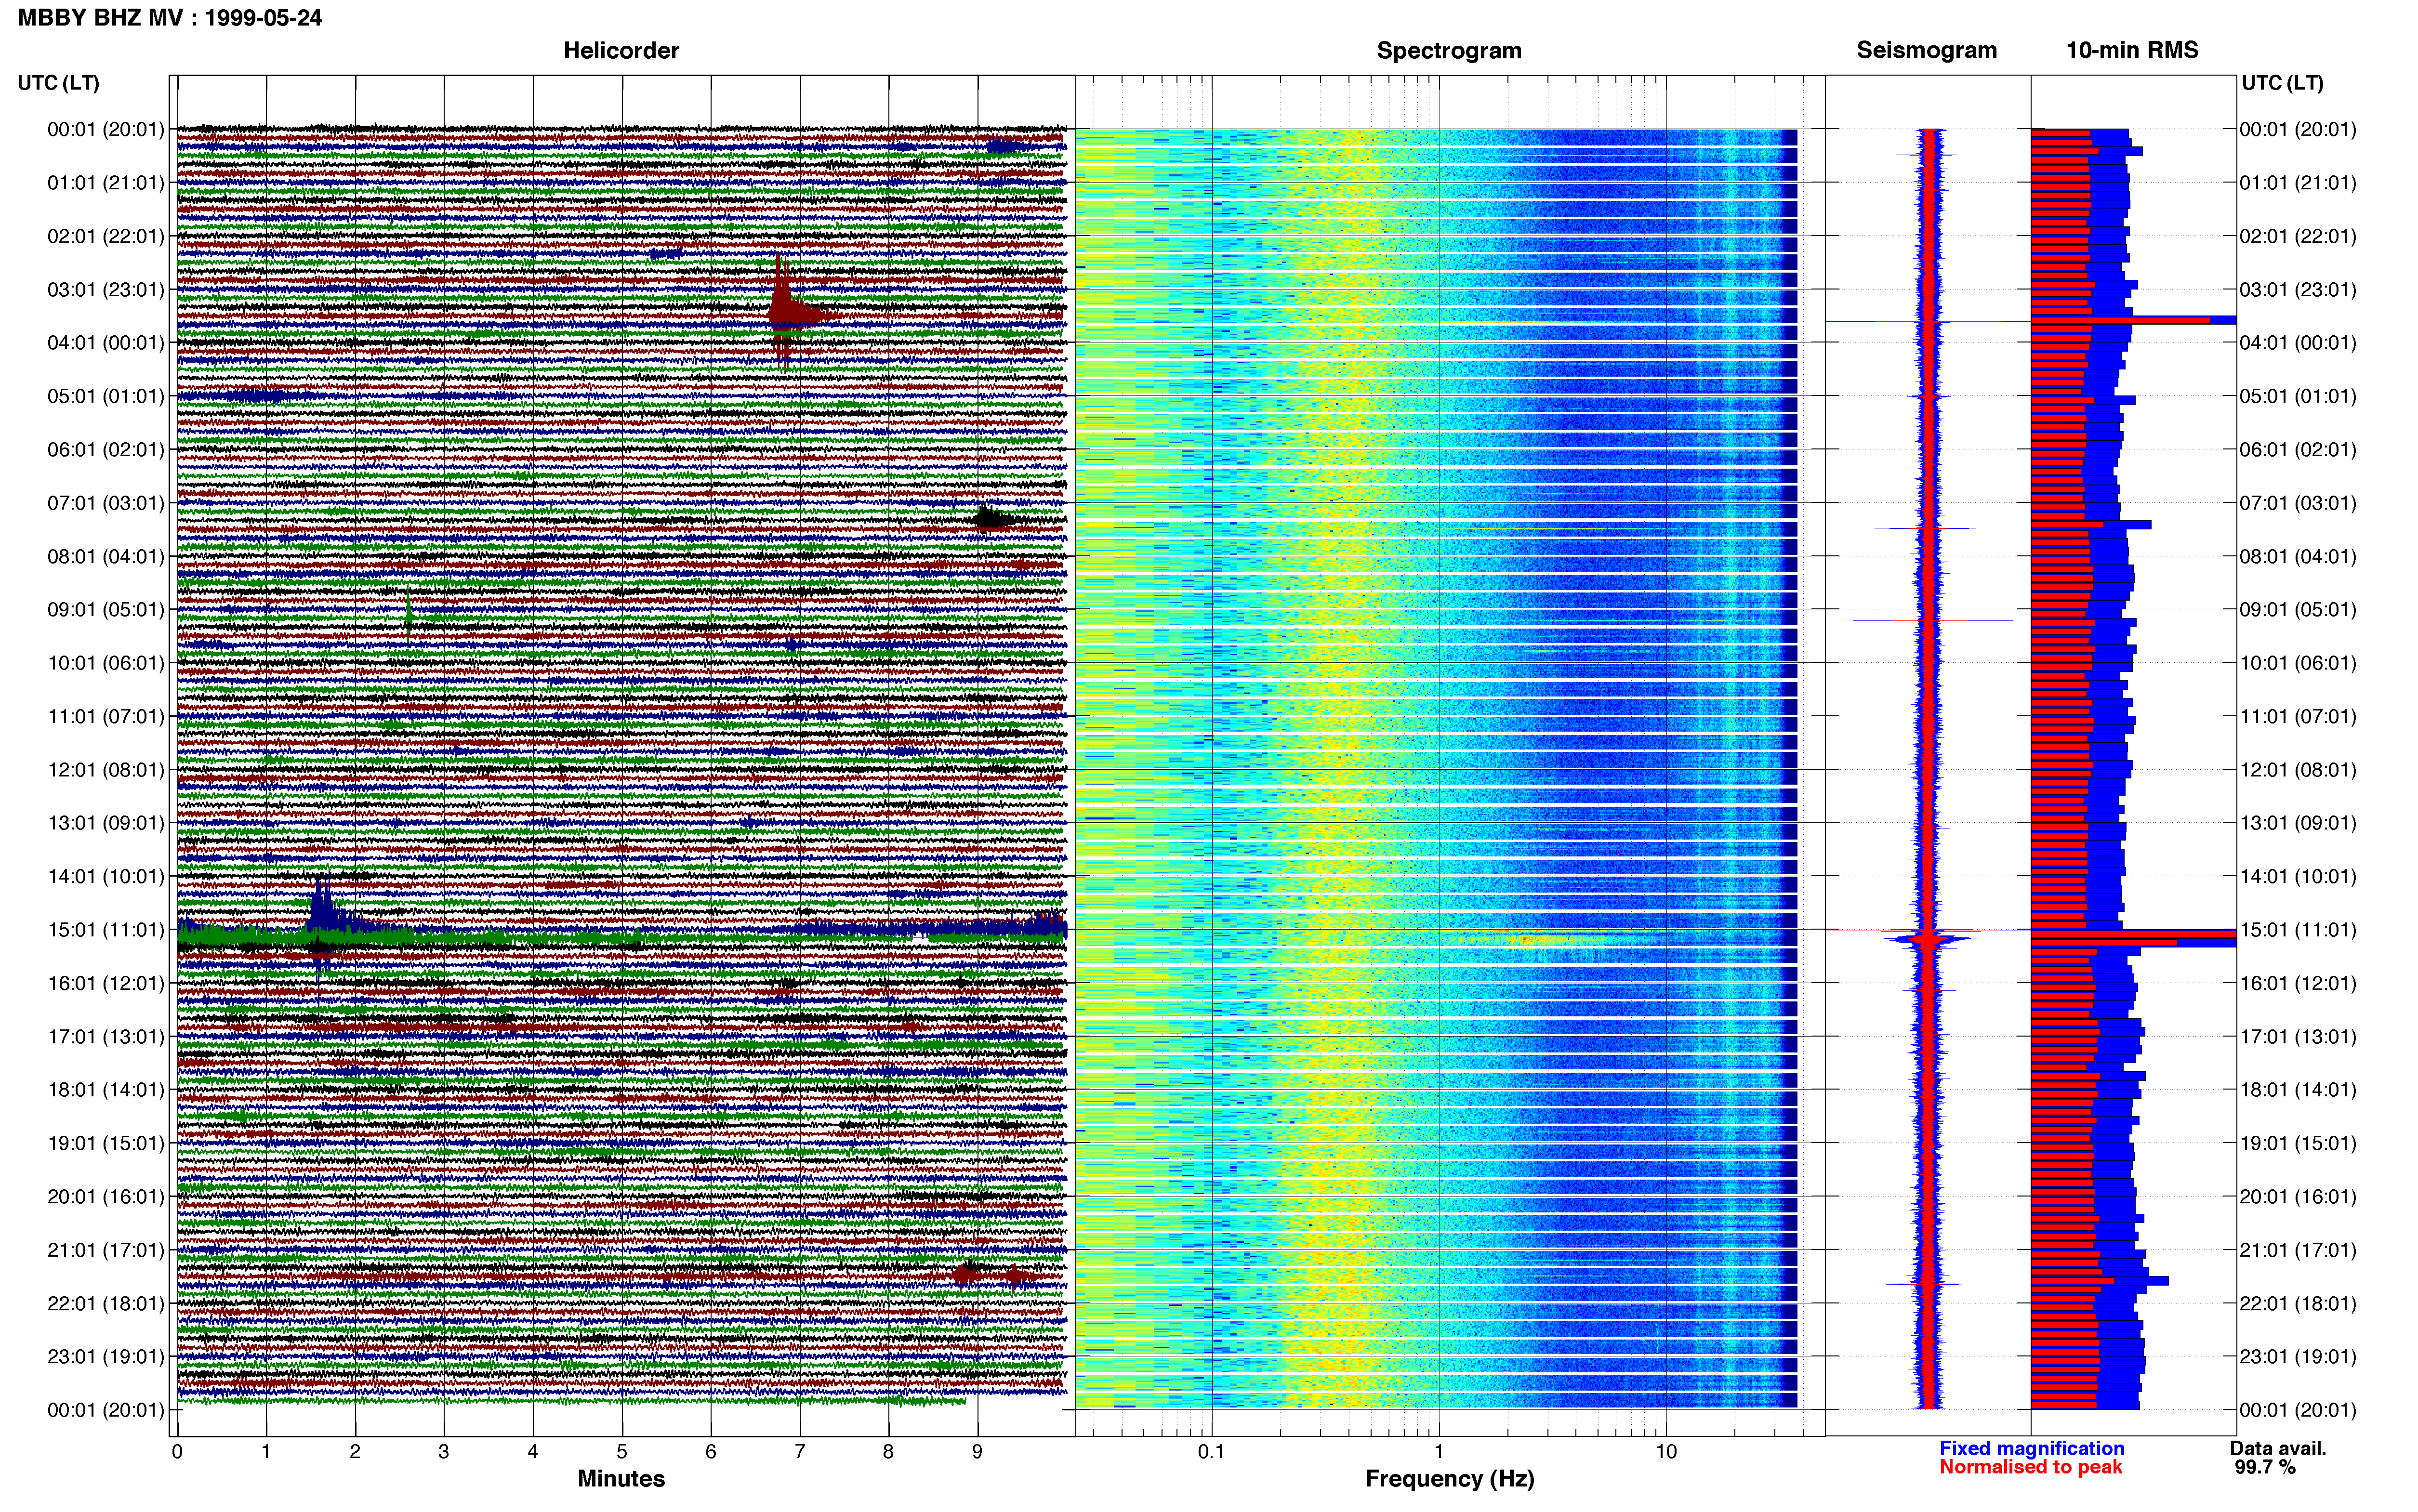
Task: Click the plot title MBBY BHZ MV : 1999-05-24
Action: (x=170, y=17)
